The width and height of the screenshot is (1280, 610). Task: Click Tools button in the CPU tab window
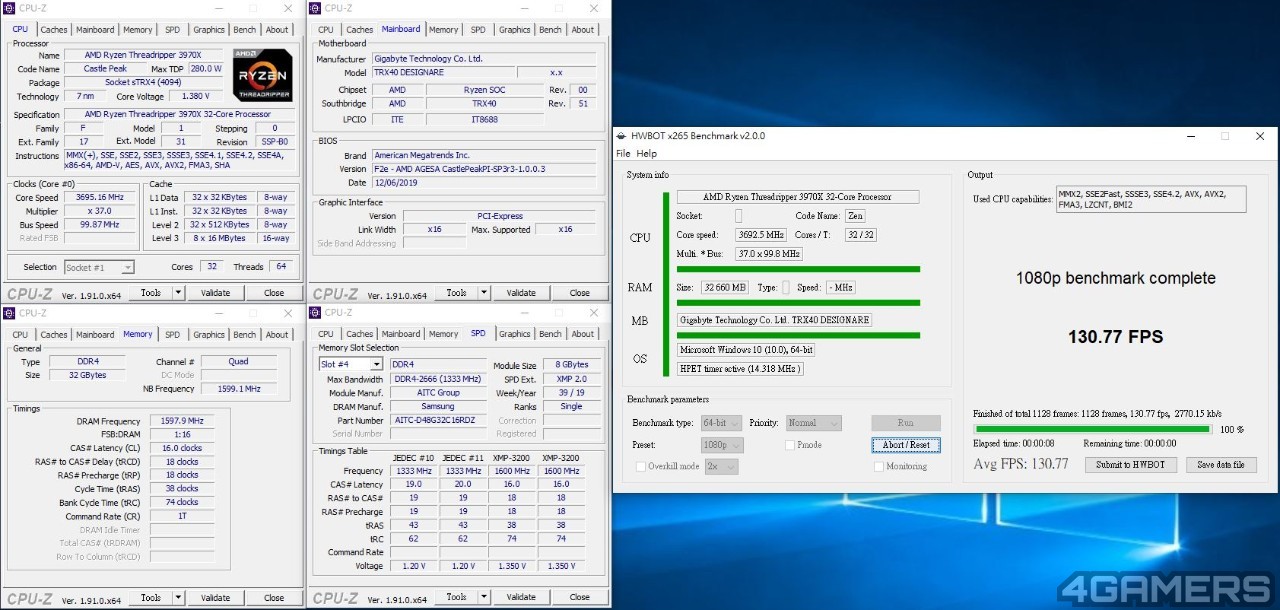click(151, 293)
